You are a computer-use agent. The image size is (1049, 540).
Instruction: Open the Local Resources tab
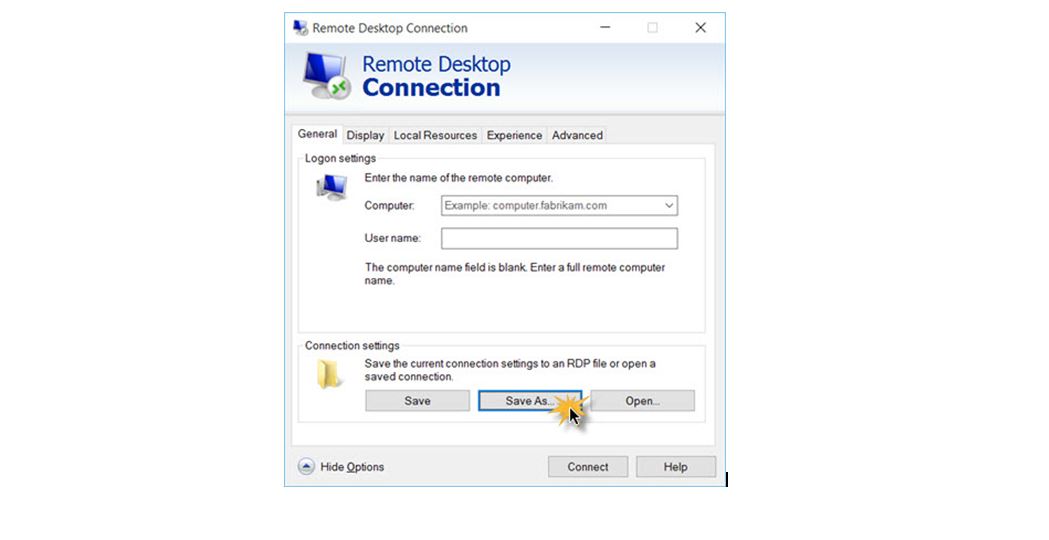[x=435, y=136]
